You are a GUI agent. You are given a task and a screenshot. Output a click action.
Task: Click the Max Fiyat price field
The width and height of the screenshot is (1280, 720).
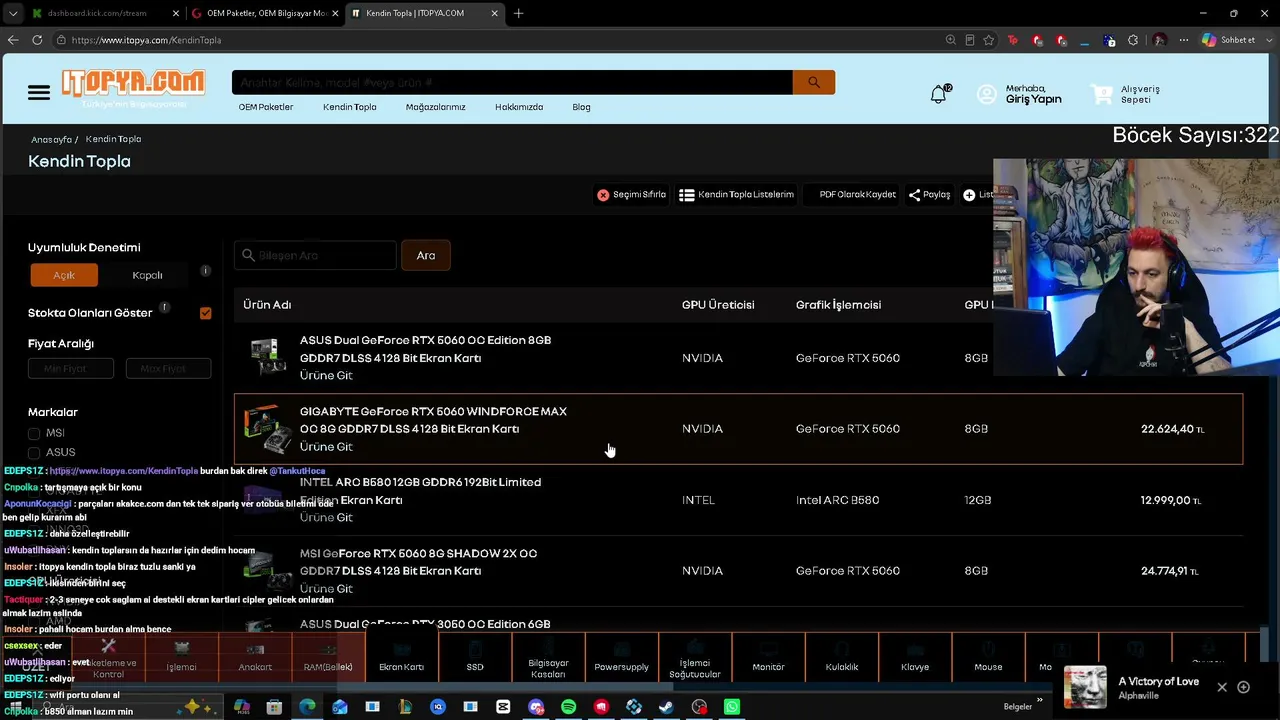click(169, 369)
